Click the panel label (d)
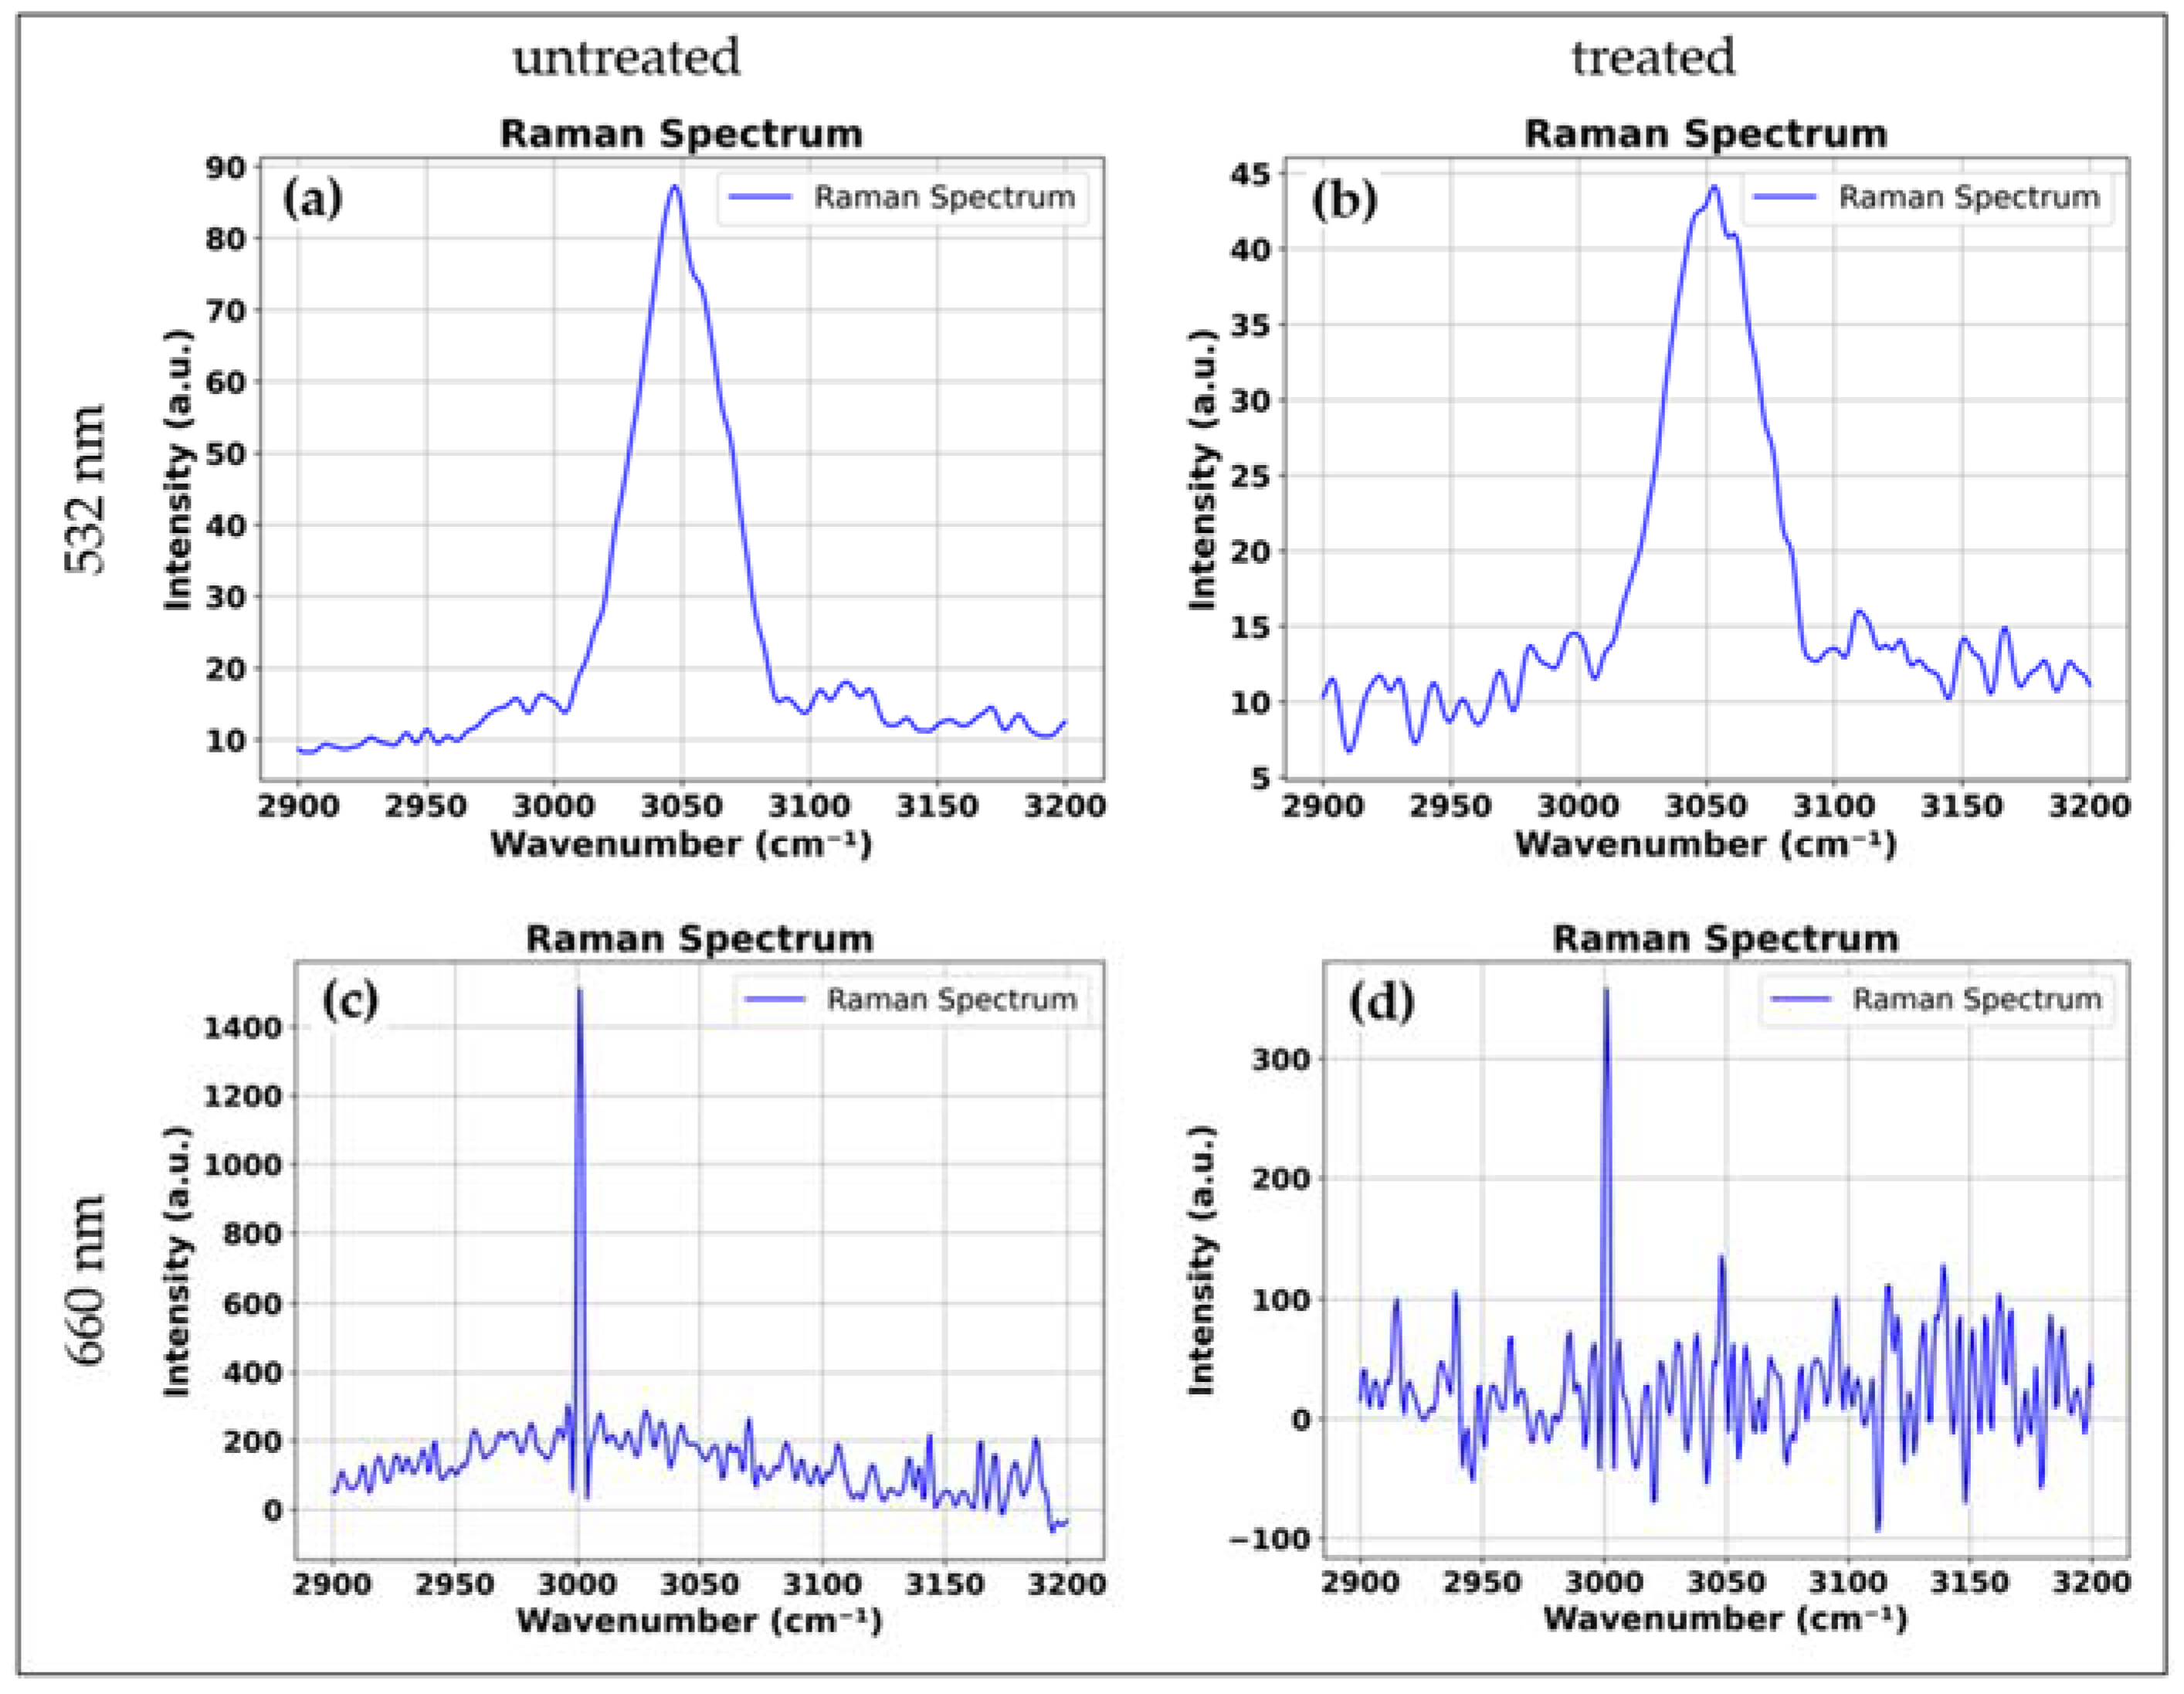This screenshot has height=1694, width=2184. (x=1381, y=1002)
